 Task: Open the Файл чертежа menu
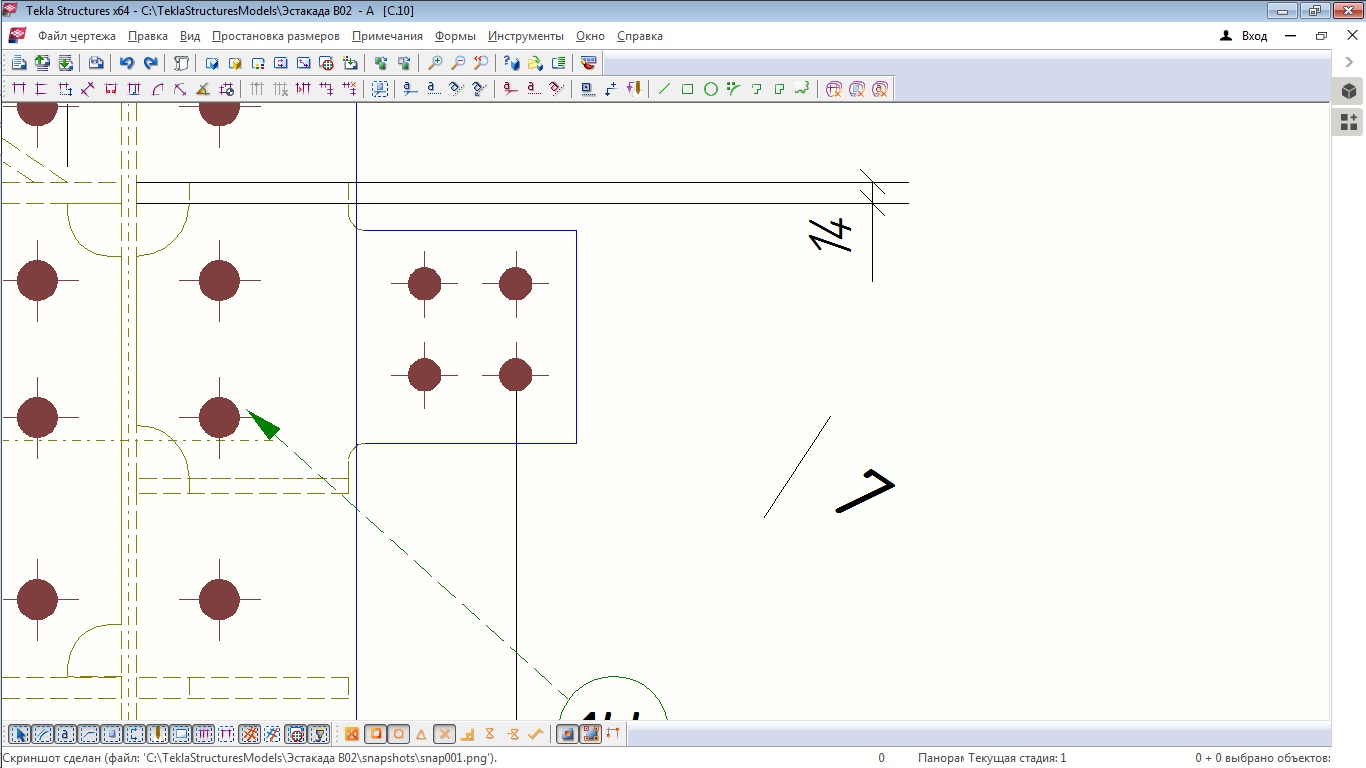pos(77,36)
